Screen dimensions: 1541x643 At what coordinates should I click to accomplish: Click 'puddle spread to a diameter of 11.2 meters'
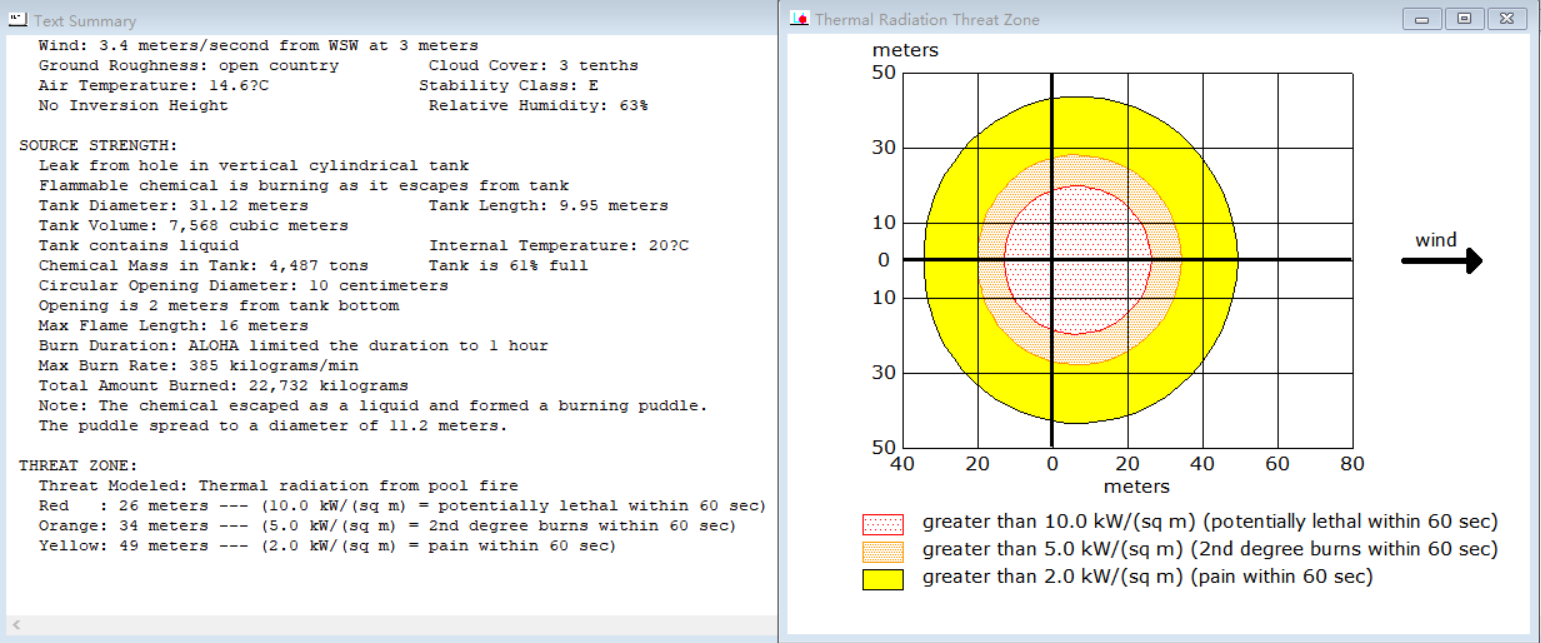pos(288,426)
